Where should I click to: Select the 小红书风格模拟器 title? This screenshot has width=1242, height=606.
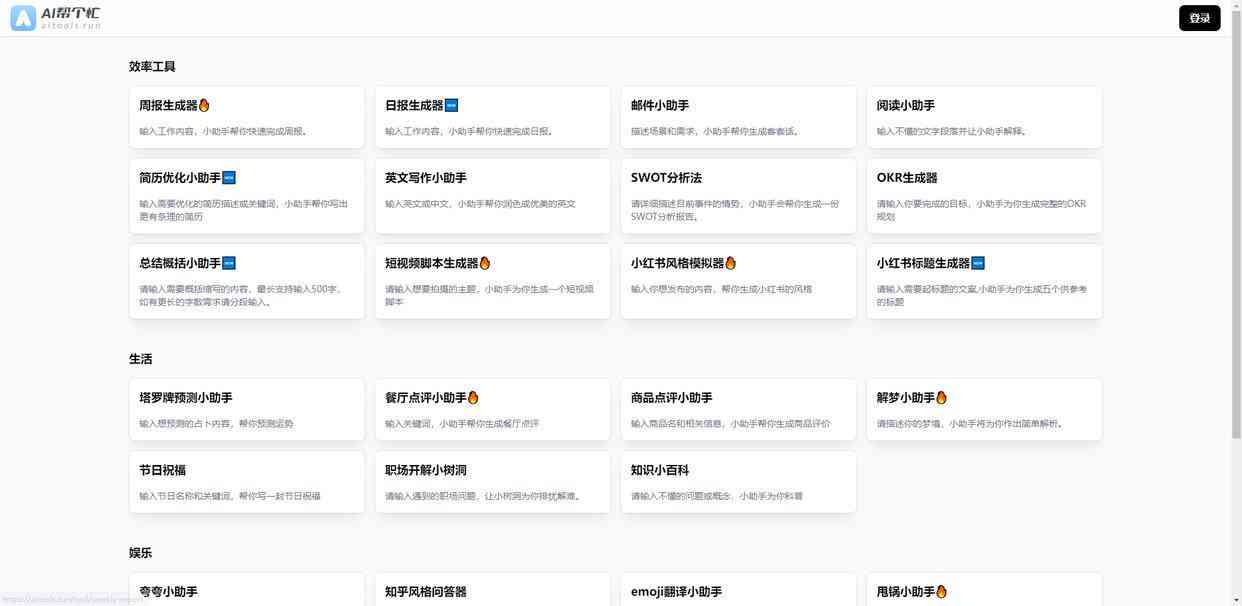tap(678, 263)
